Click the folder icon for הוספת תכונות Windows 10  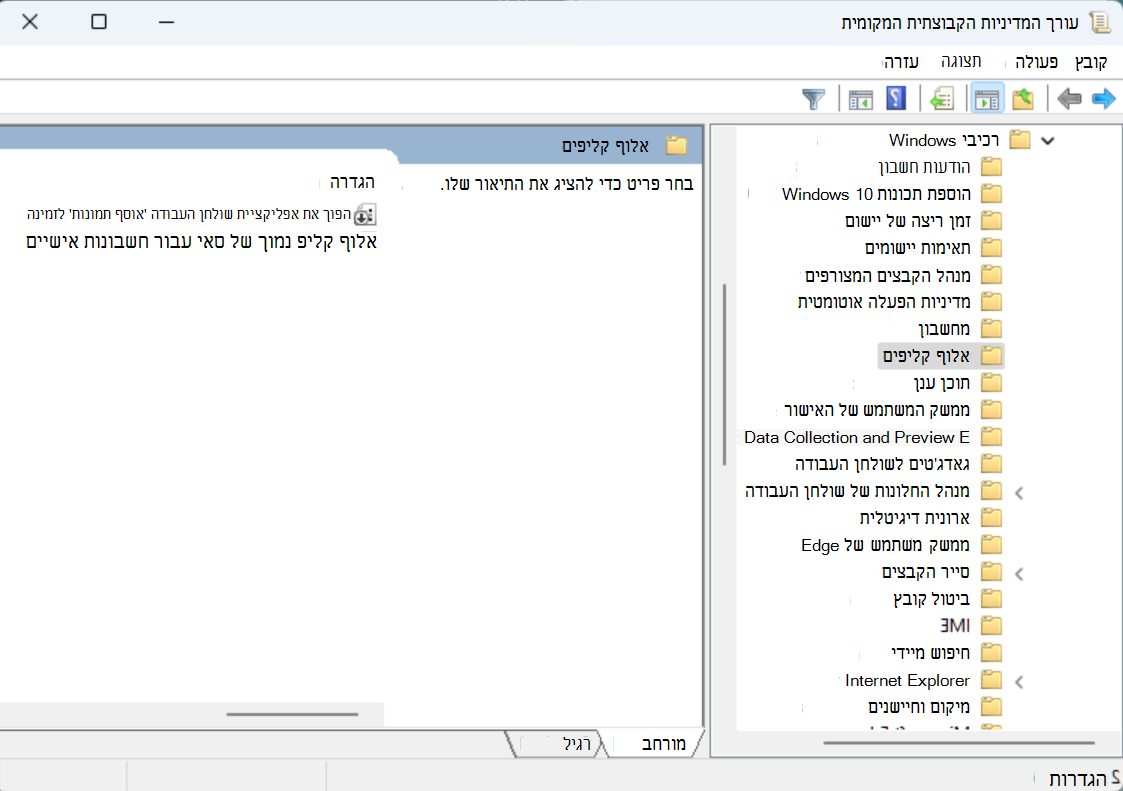991,194
